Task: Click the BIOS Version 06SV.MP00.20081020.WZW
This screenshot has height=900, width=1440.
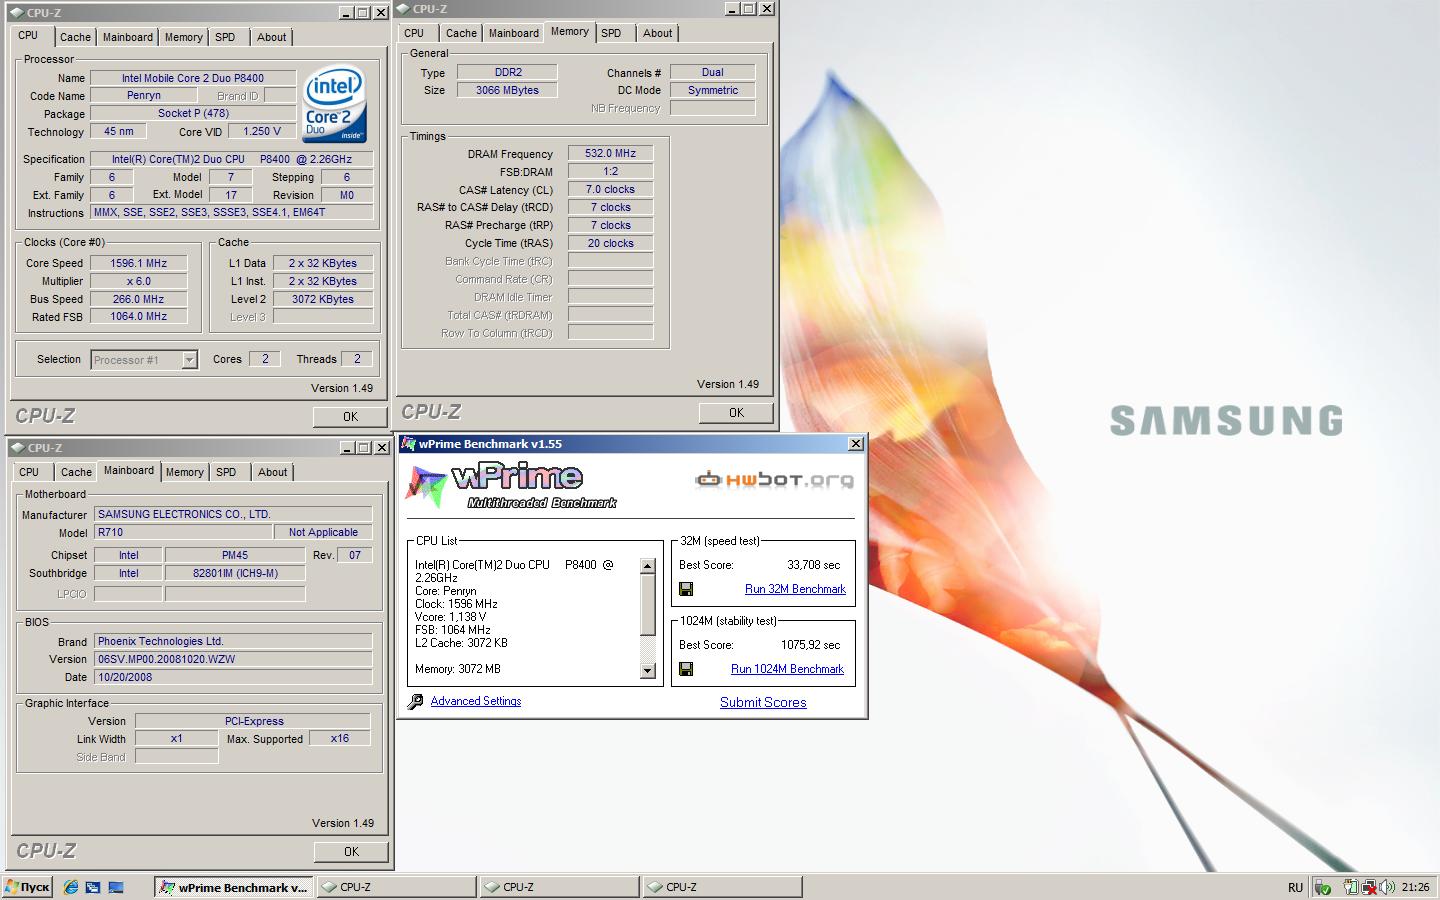Action: [x=233, y=659]
